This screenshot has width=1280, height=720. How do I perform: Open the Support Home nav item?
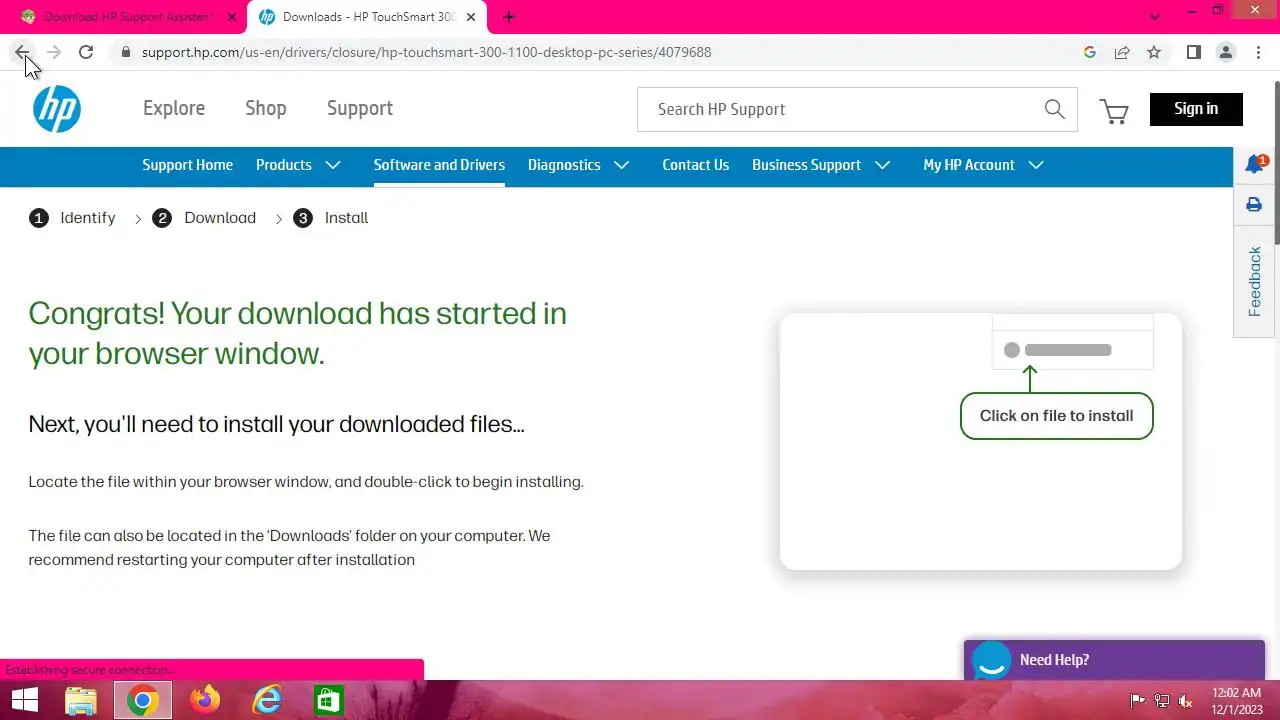(187, 165)
